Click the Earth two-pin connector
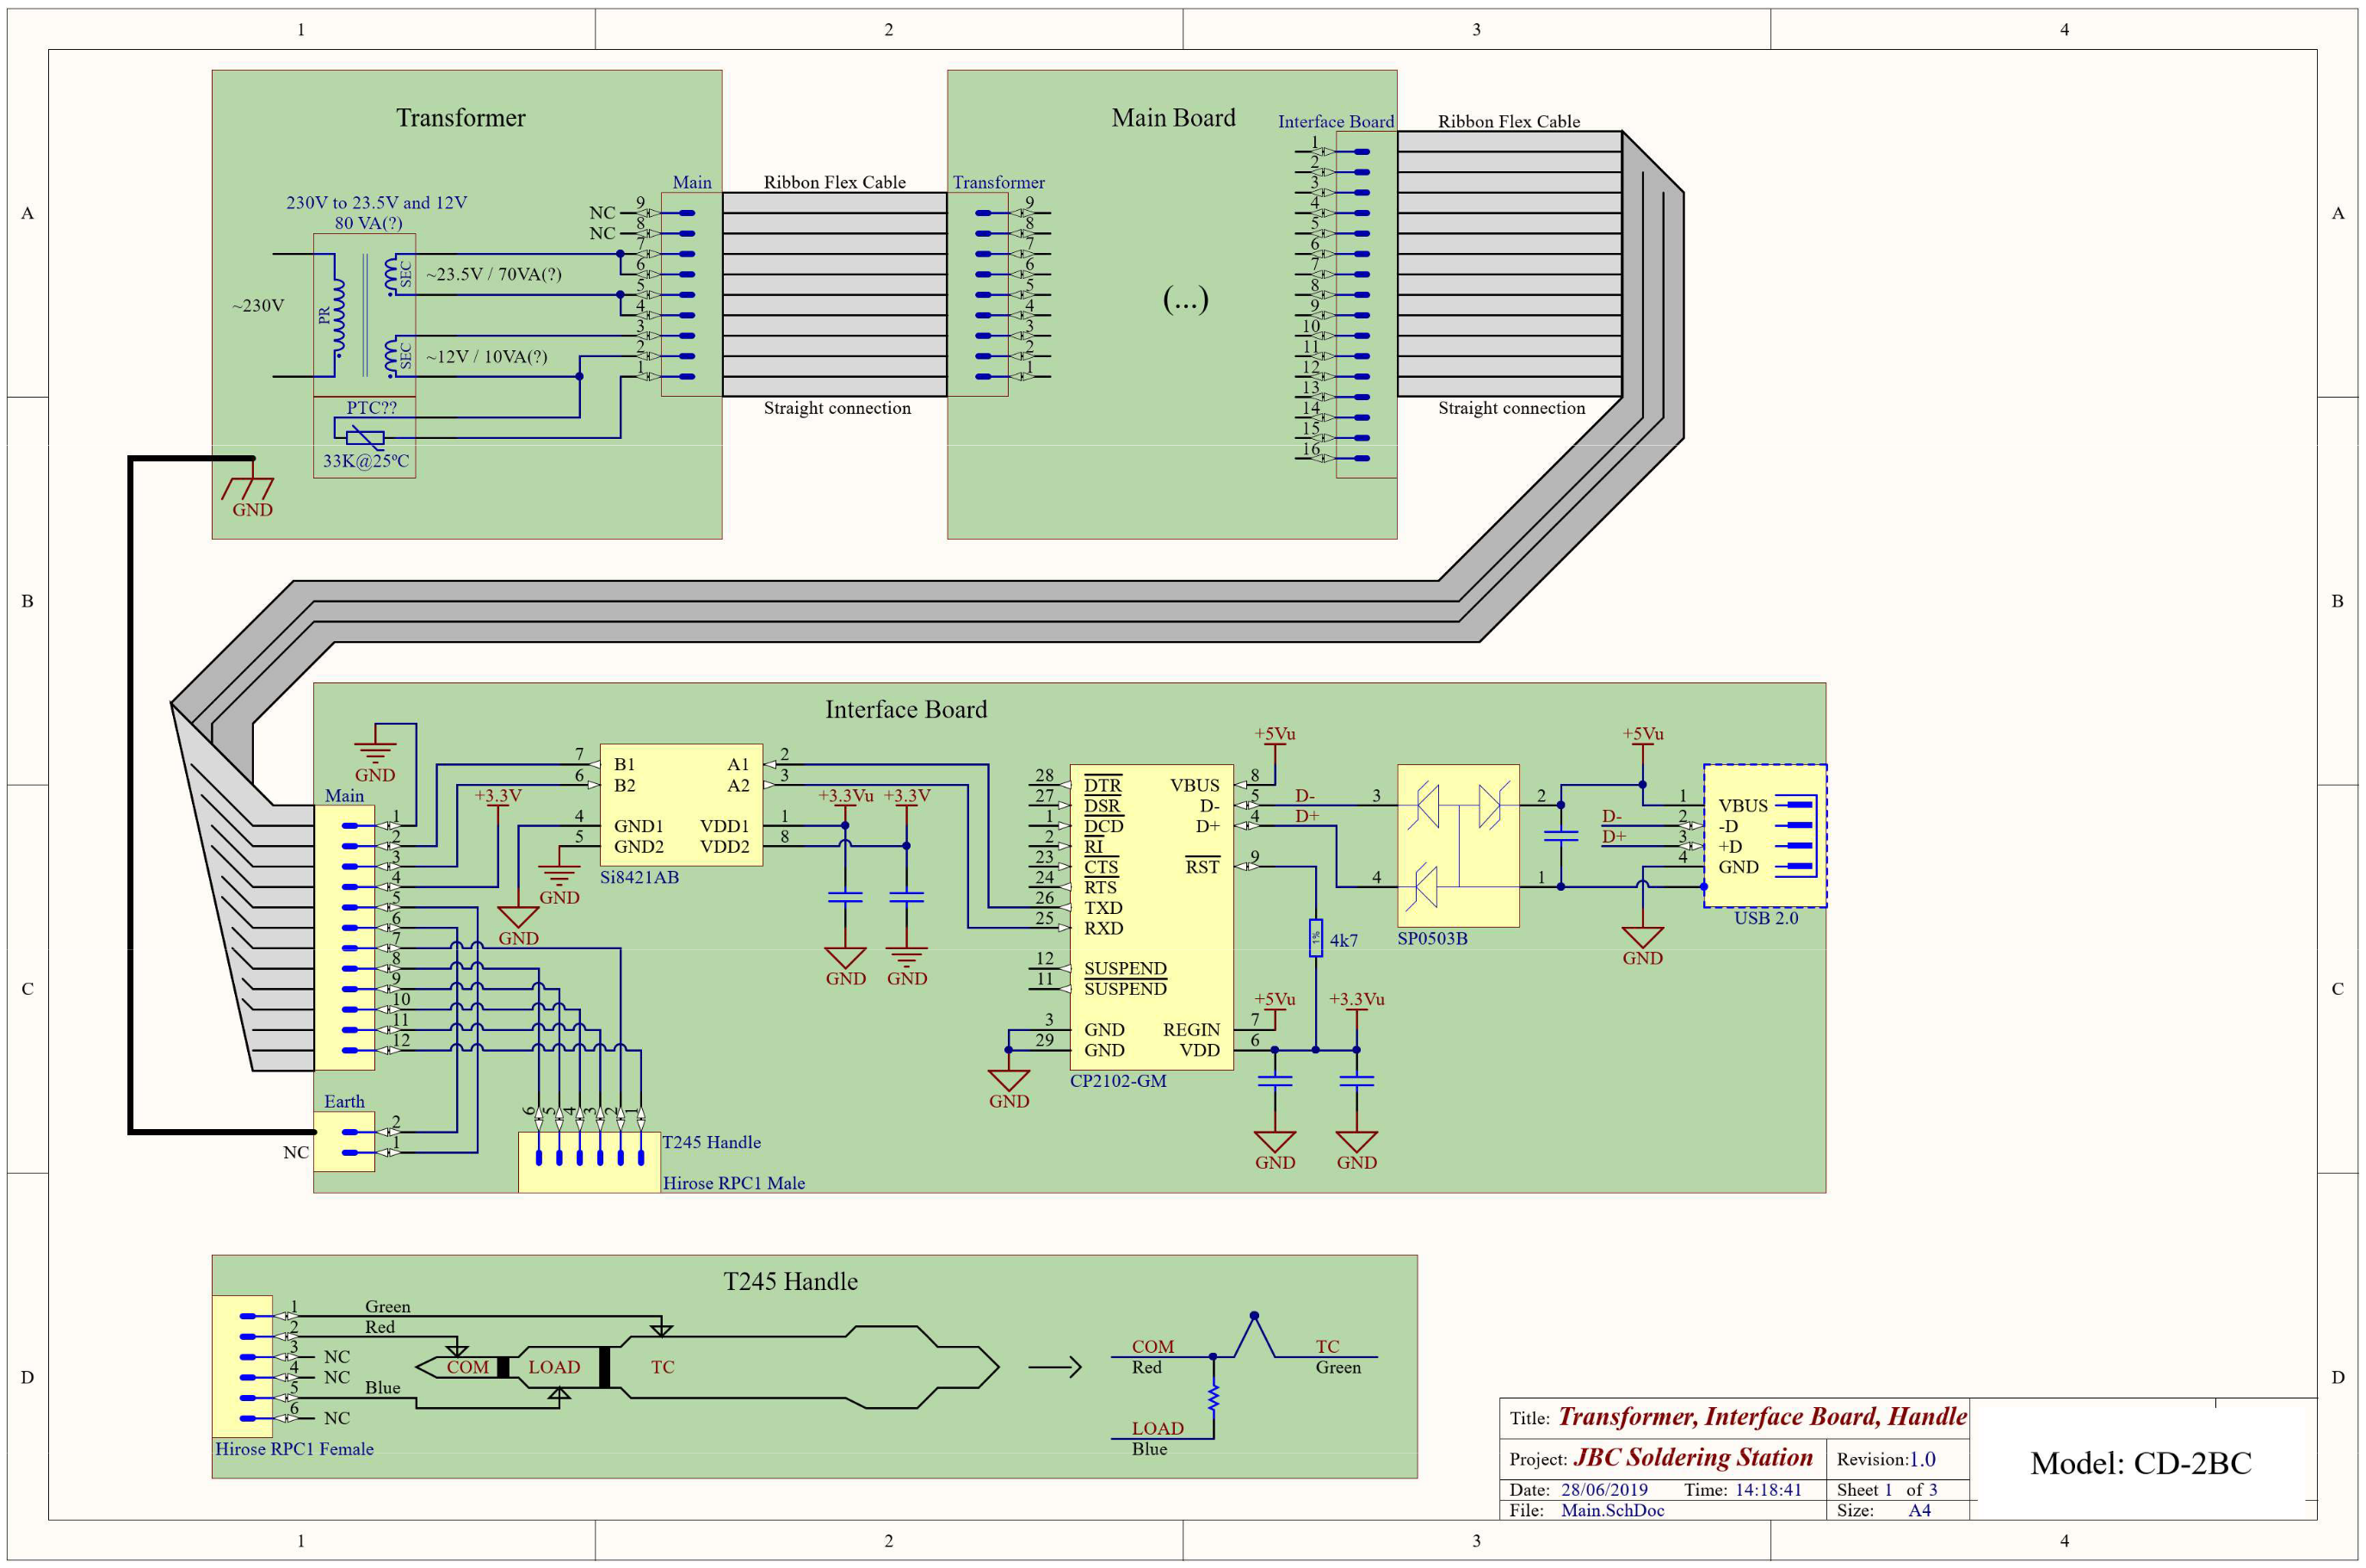Viewport: 2366px width, 1568px height. click(x=344, y=1142)
